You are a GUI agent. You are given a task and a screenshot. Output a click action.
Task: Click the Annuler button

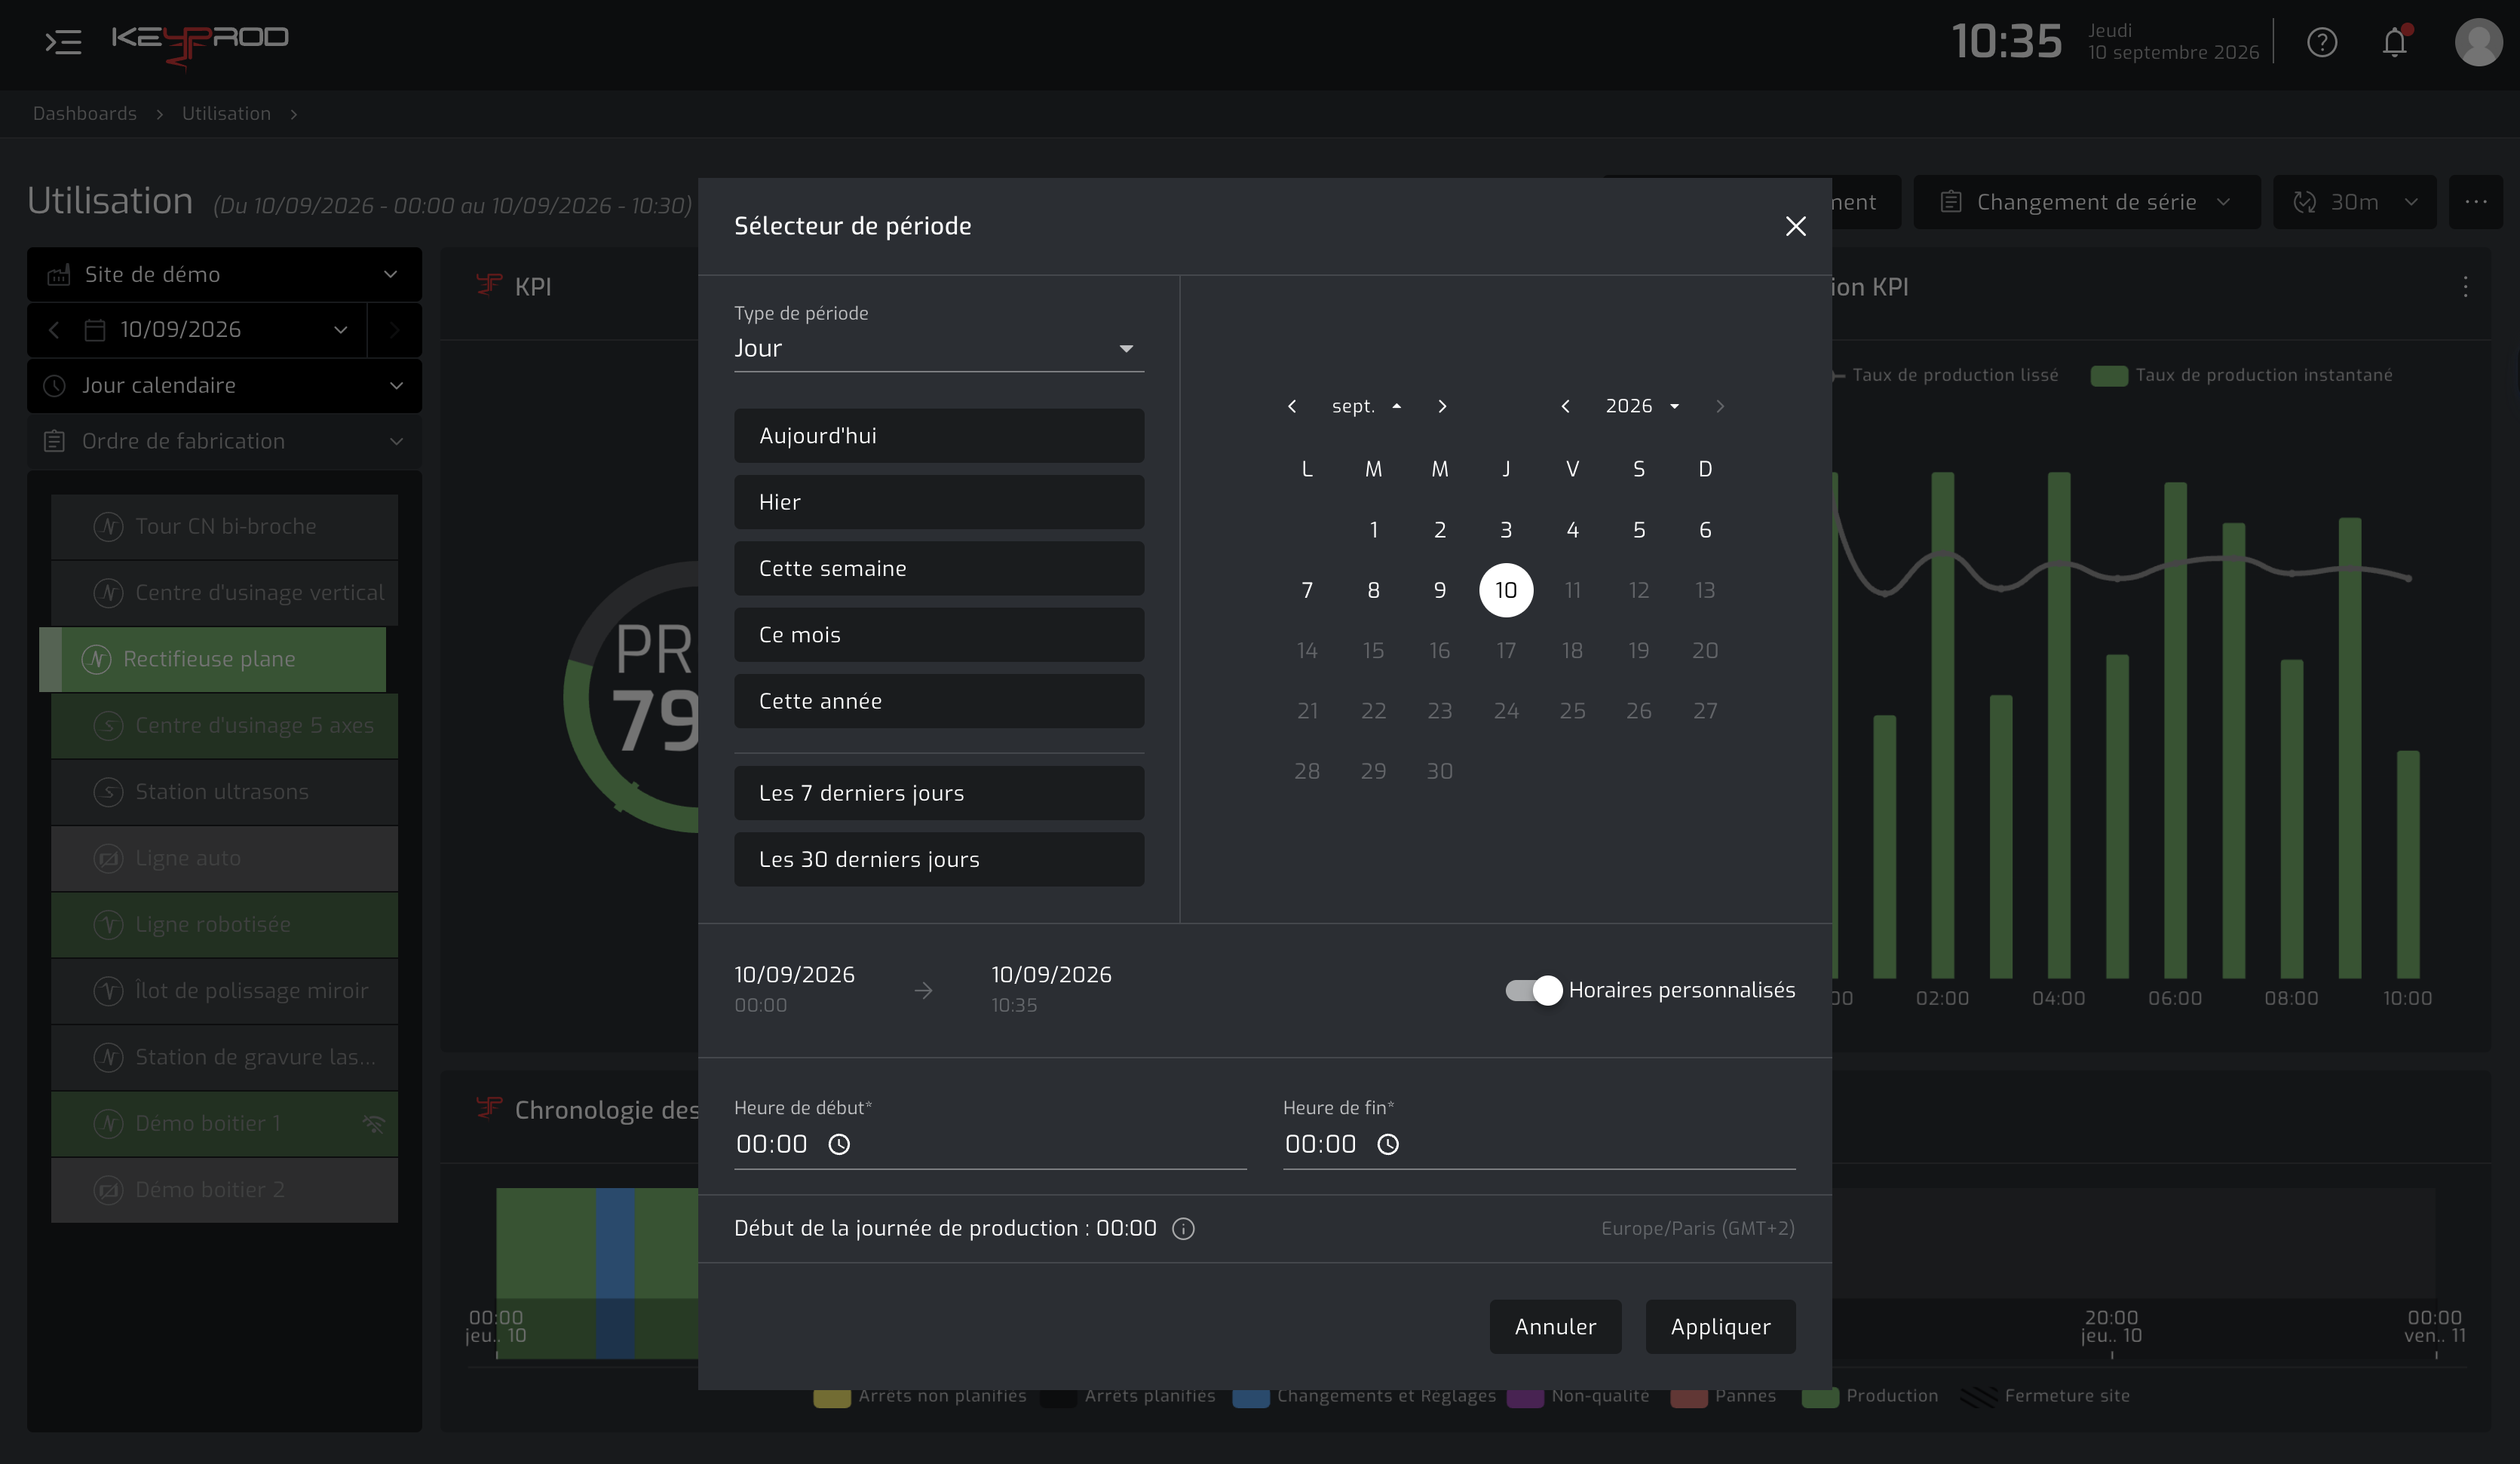tap(1555, 1327)
